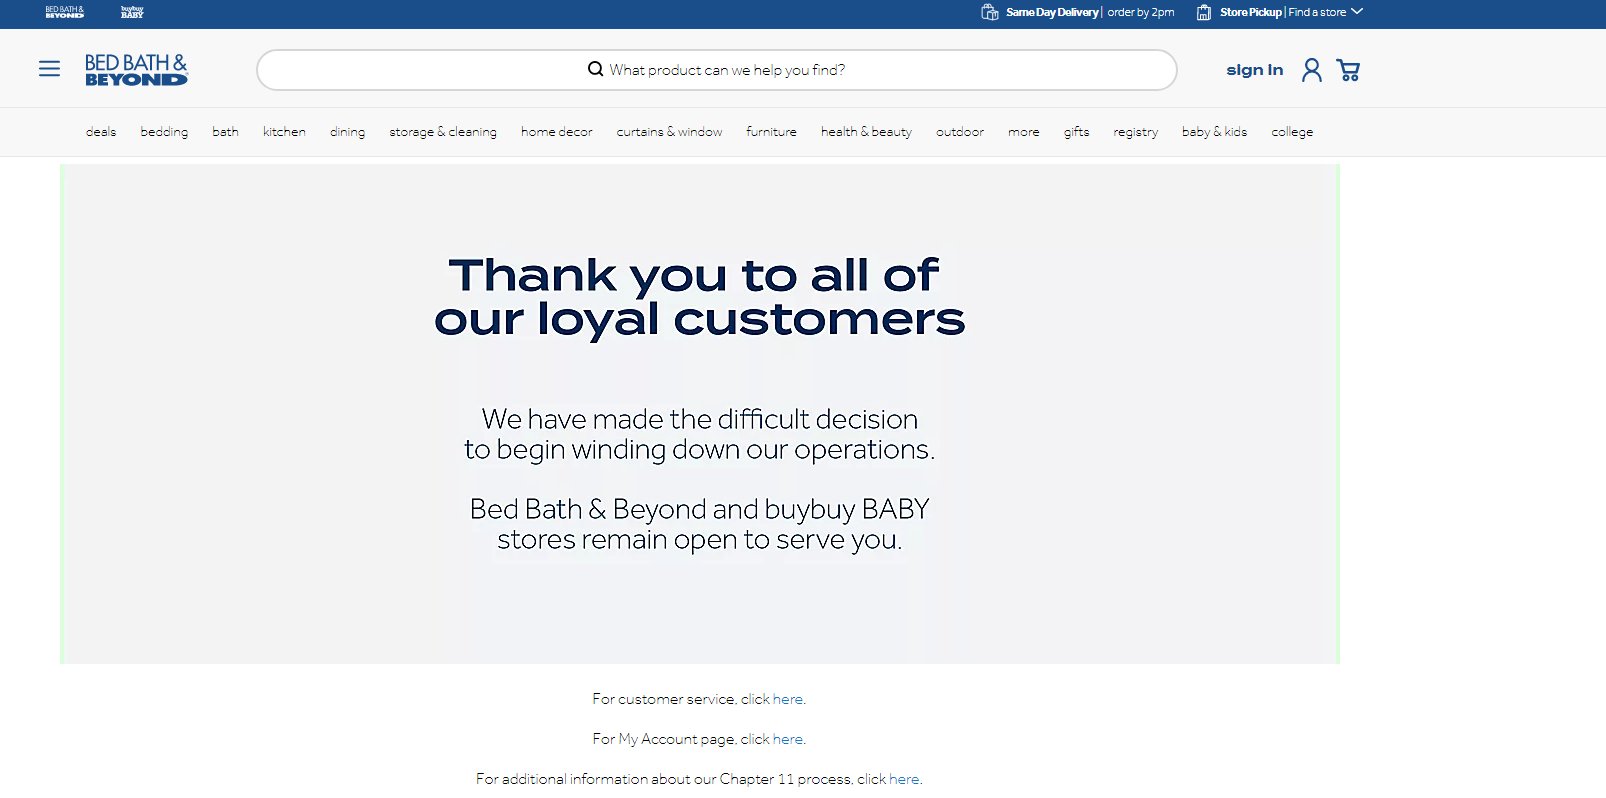Open the home decor category
Image resolution: width=1606 pixels, height=798 pixels.
click(556, 132)
